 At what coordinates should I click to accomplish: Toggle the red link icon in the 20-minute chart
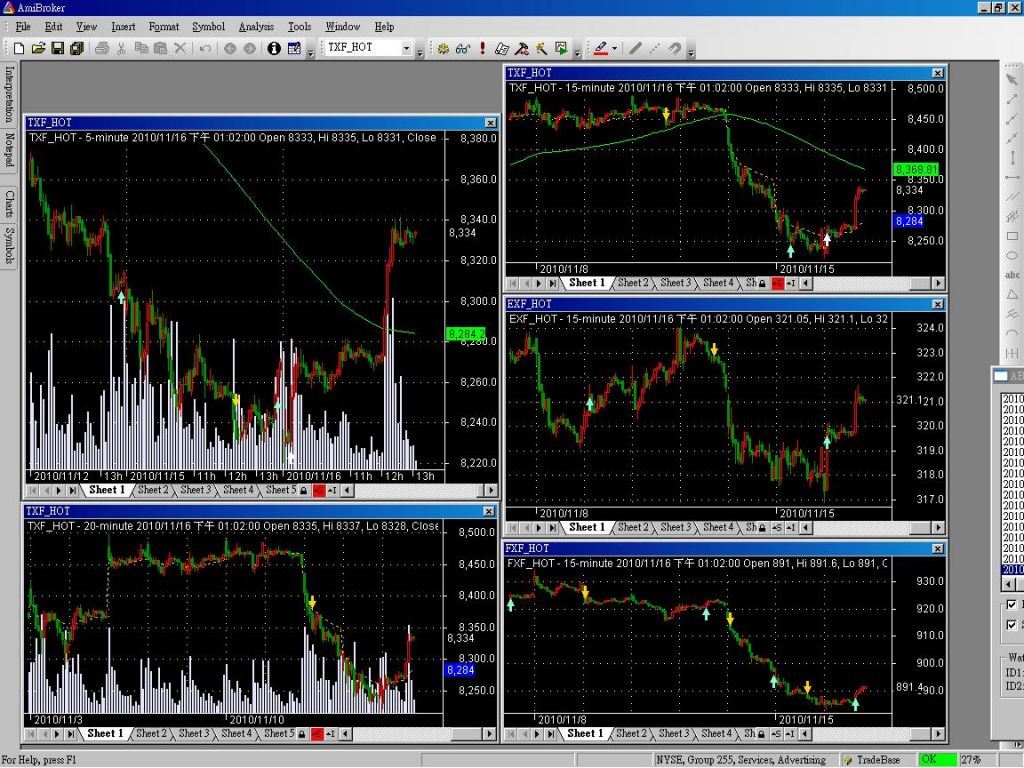[x=317, y=734]
